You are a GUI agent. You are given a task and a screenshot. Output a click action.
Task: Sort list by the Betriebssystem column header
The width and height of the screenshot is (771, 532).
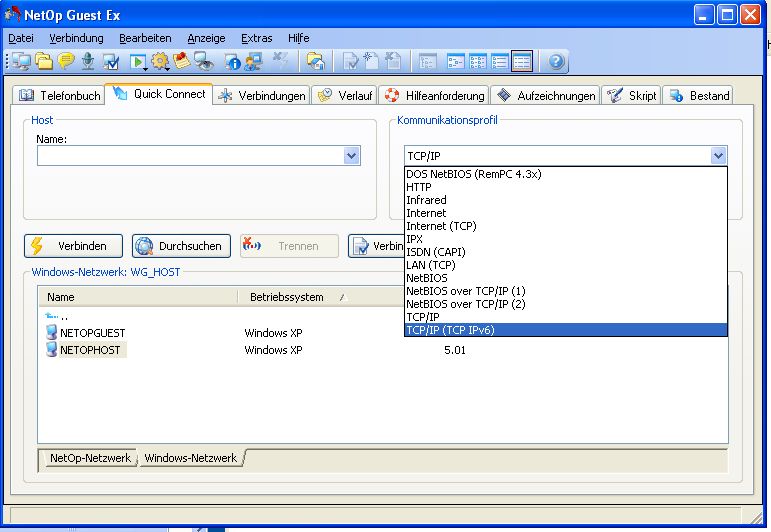[320, 297]
